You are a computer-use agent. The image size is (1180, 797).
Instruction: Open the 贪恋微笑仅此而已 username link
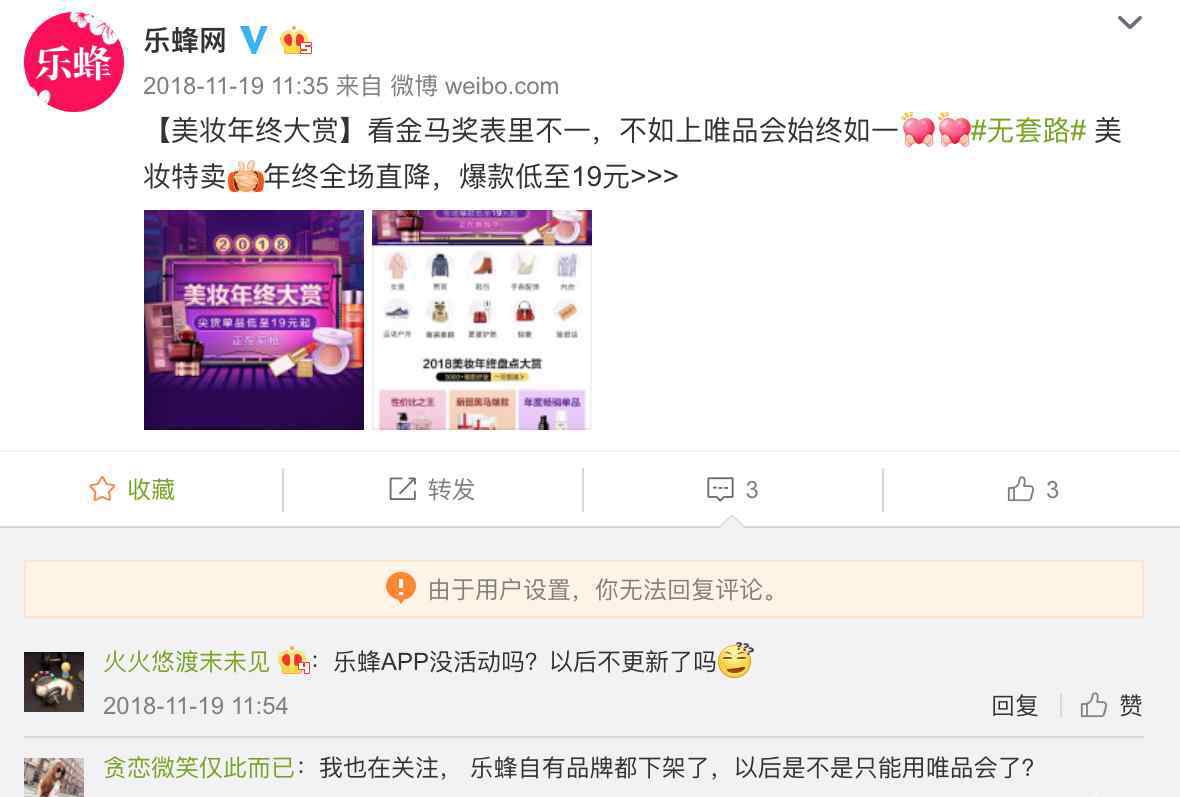(199, 768)
